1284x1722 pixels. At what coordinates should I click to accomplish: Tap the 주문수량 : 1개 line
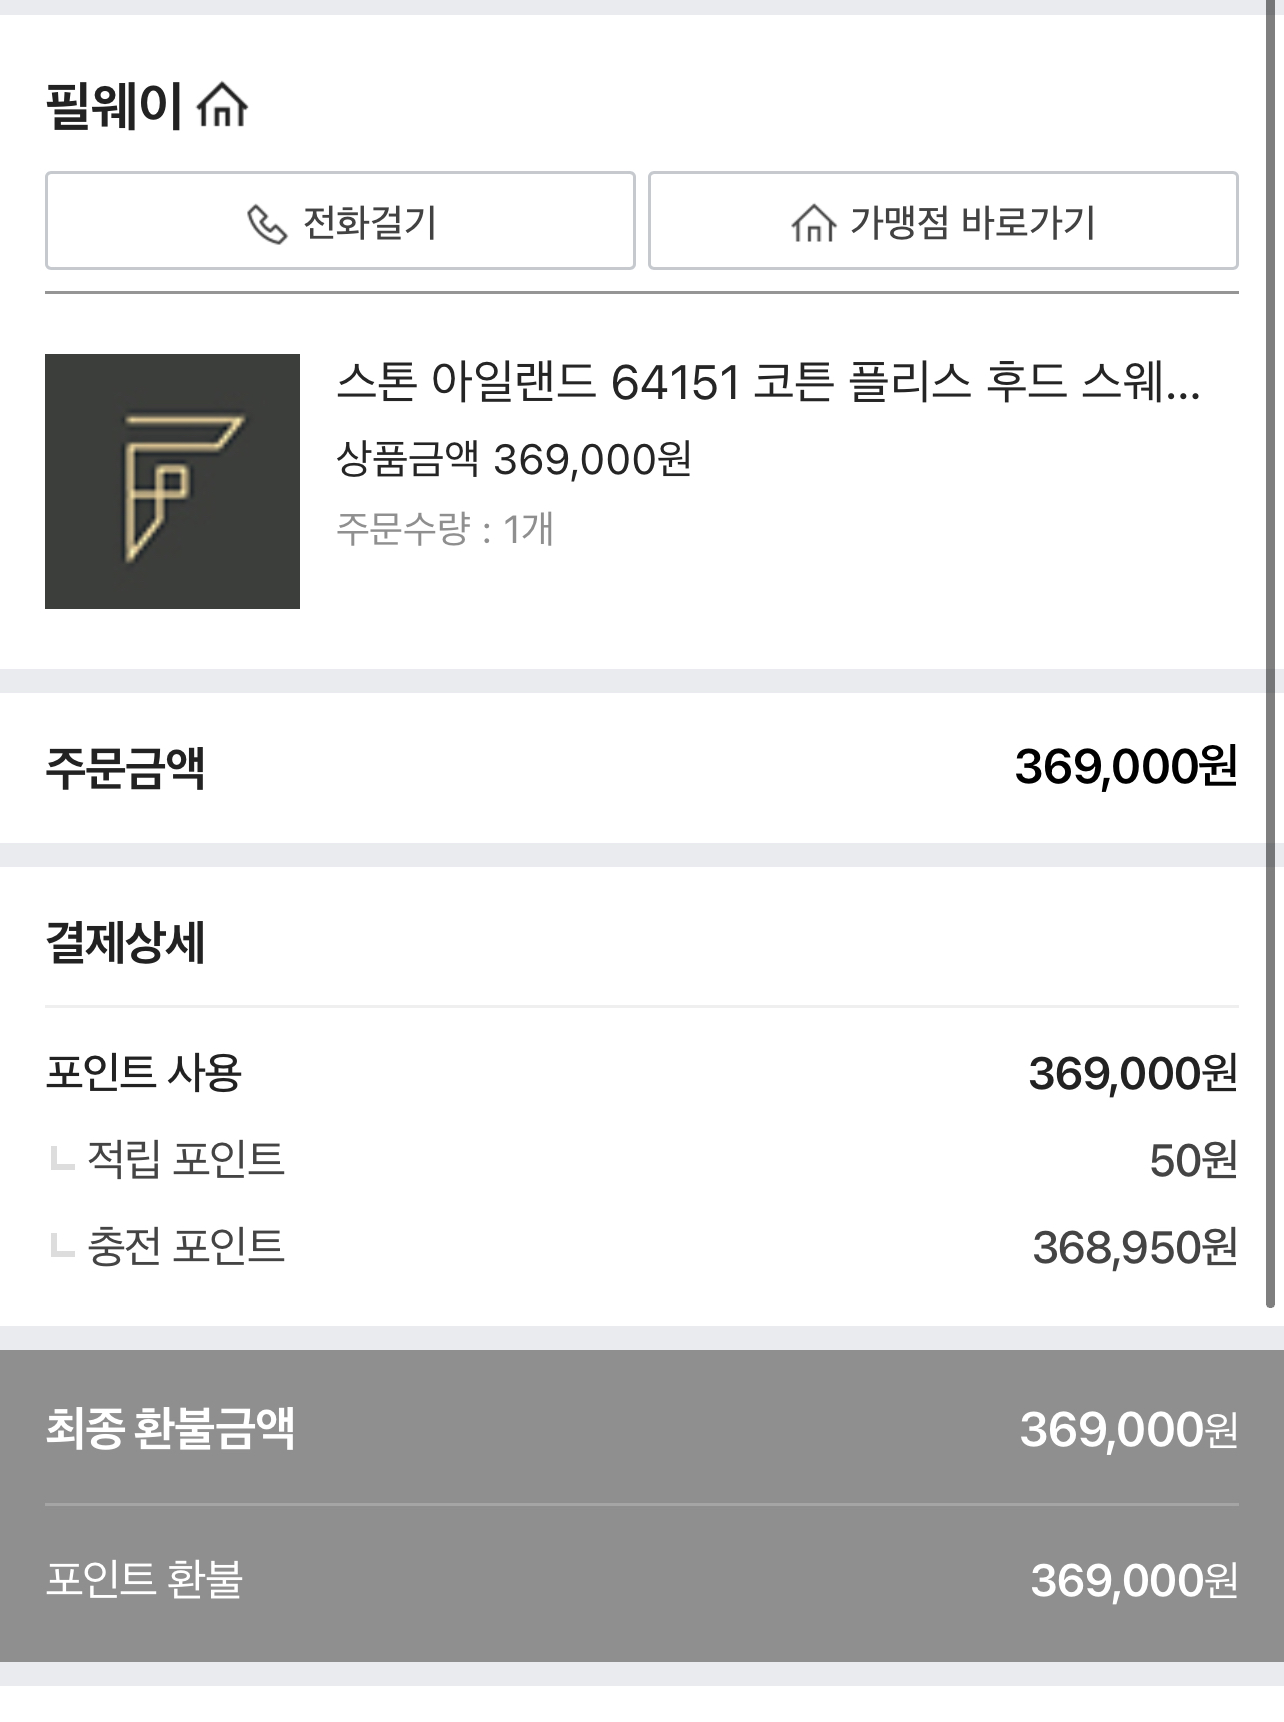click(445, 529)
